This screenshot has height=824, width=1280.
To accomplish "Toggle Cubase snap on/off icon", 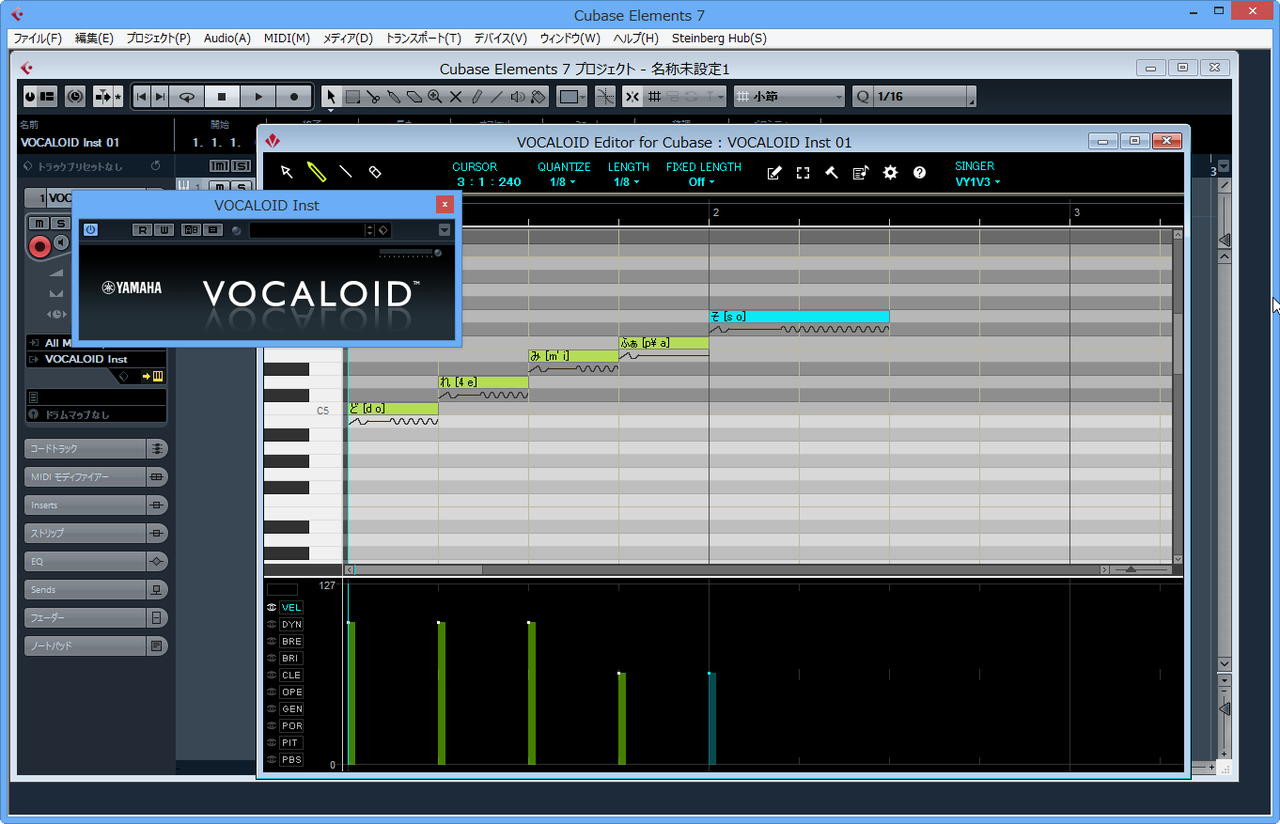I will [632, 97].
